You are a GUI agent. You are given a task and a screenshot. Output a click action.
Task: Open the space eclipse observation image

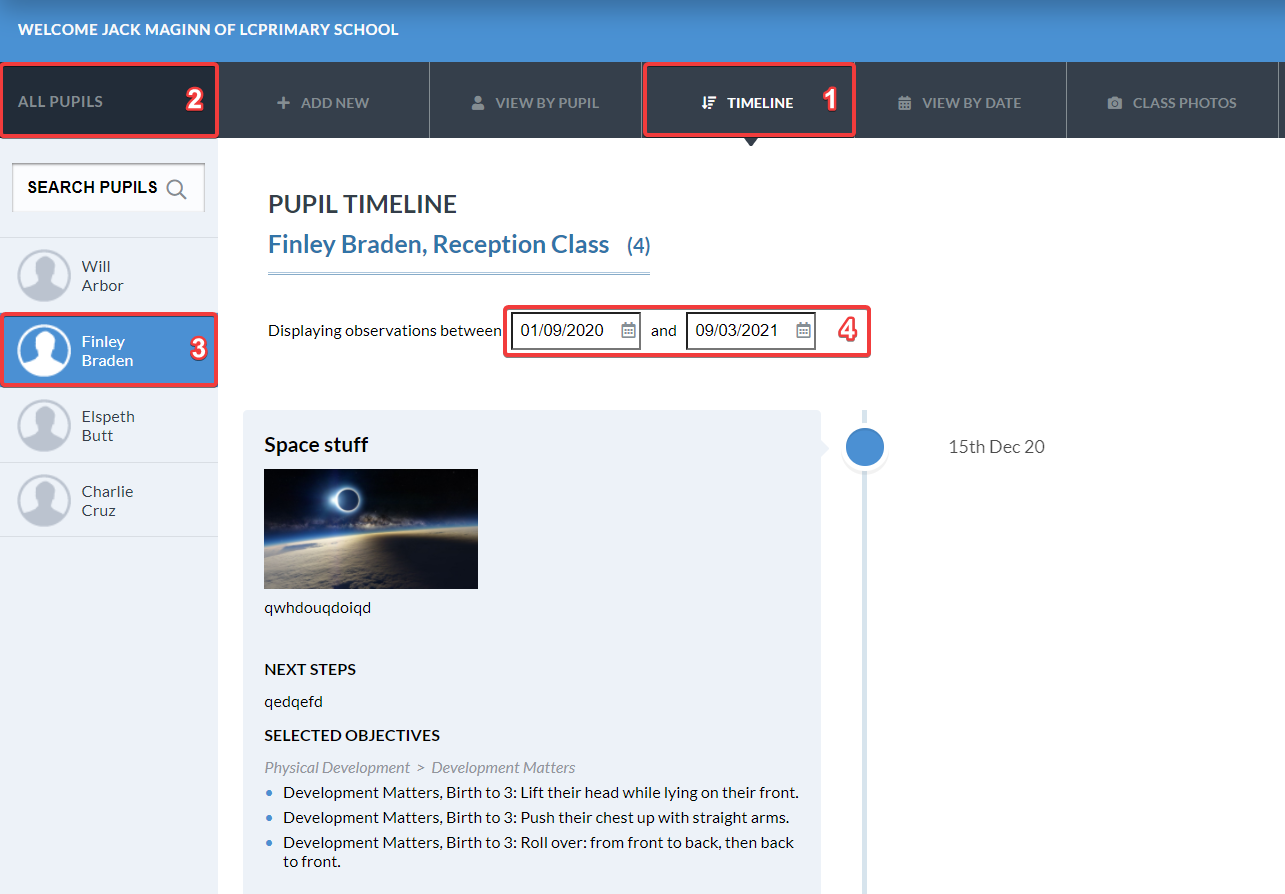[370, 528]
